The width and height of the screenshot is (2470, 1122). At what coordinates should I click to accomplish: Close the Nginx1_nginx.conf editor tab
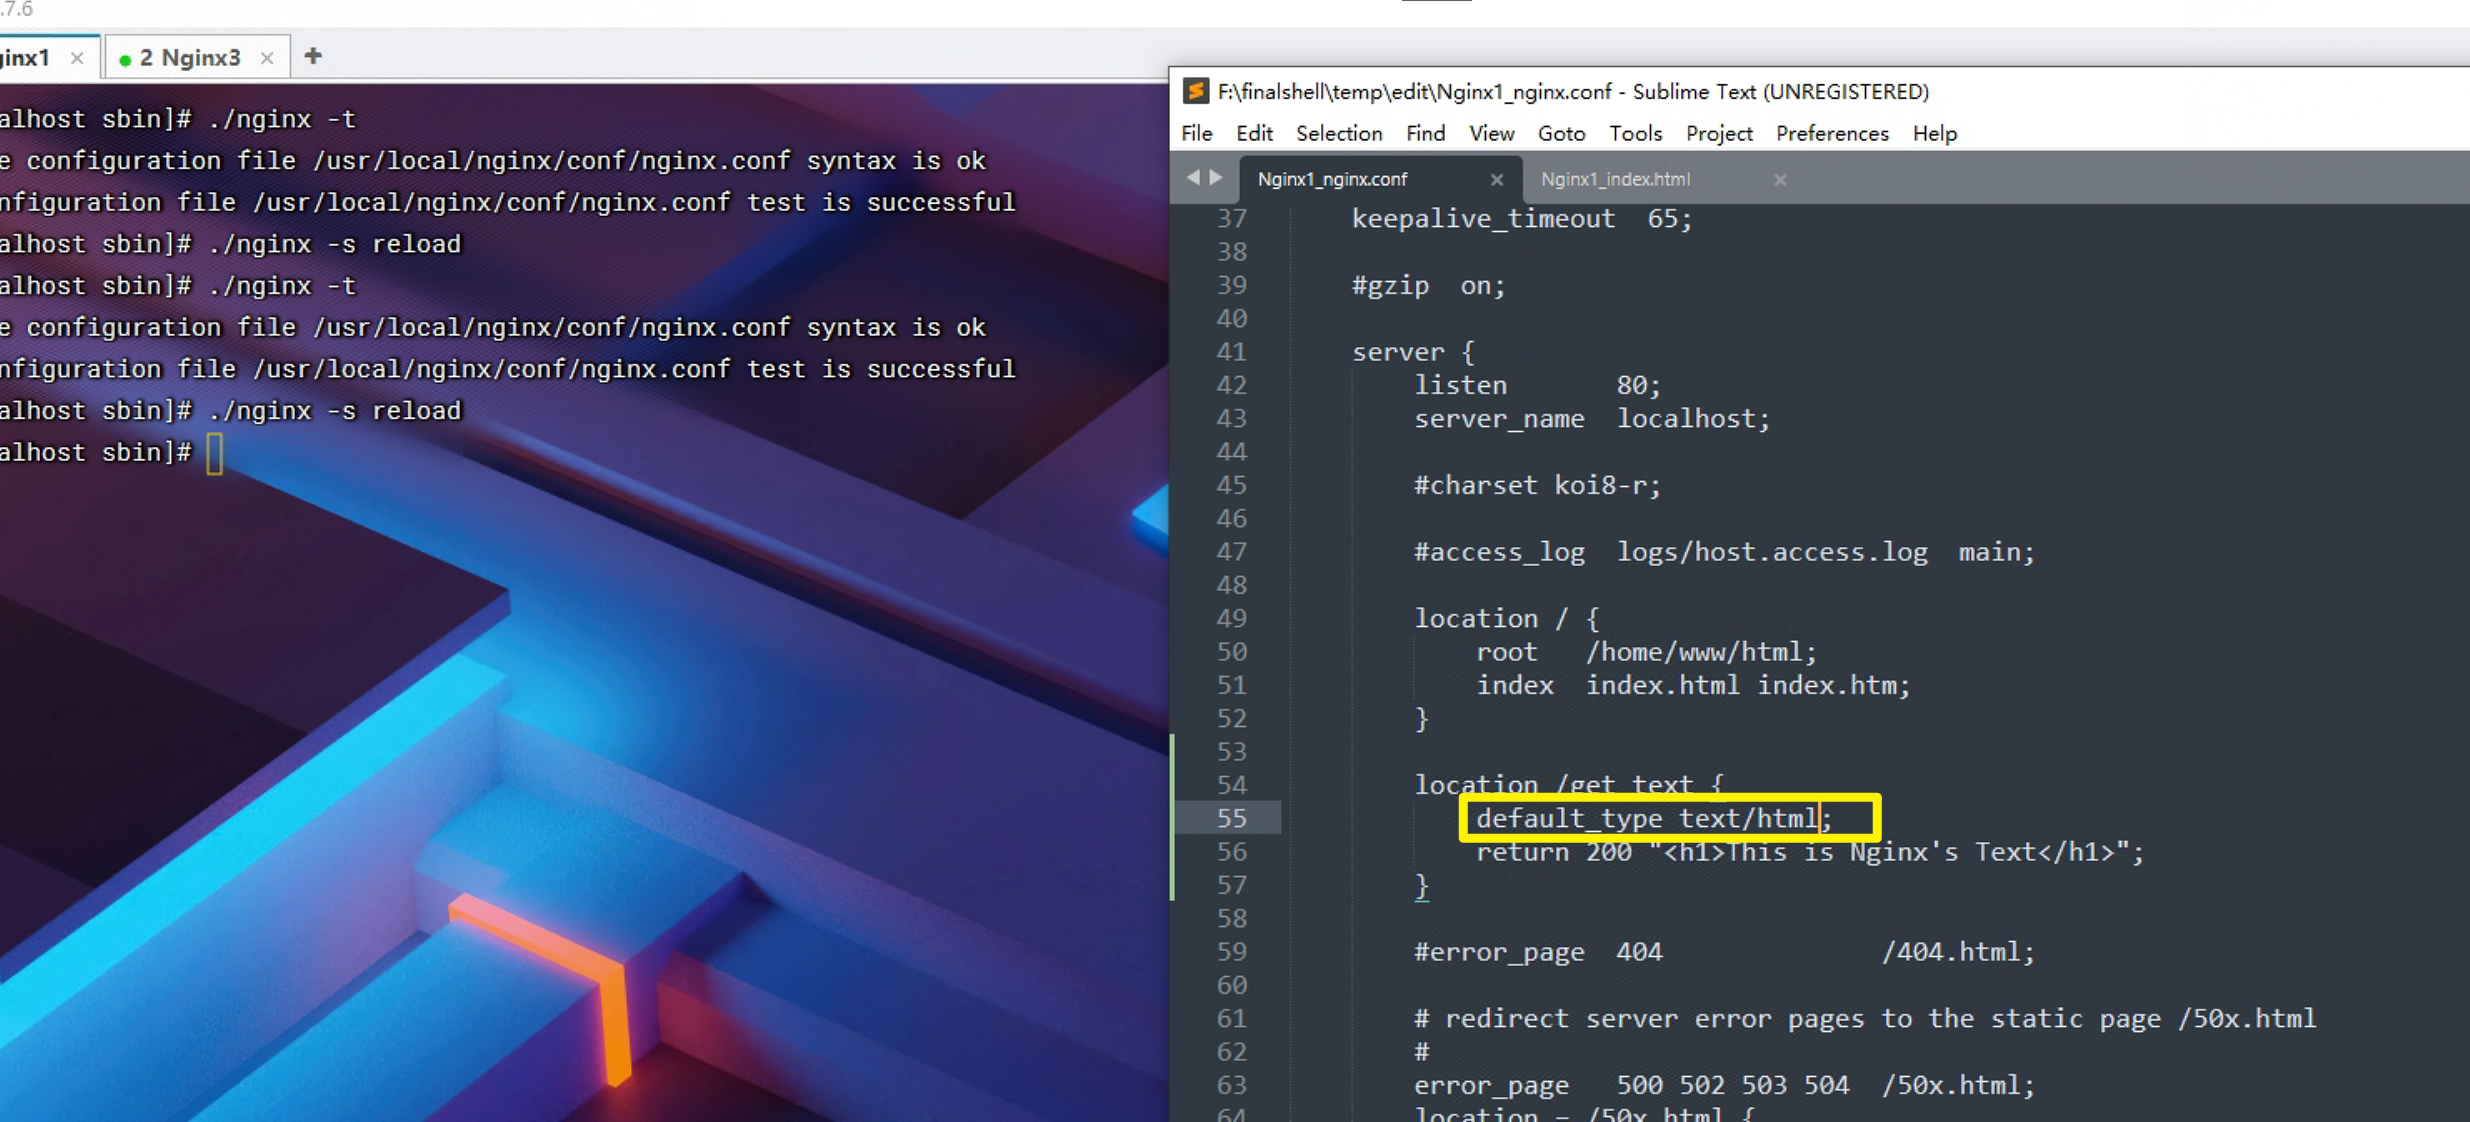pyautogui.click(x=1496, y=180)
